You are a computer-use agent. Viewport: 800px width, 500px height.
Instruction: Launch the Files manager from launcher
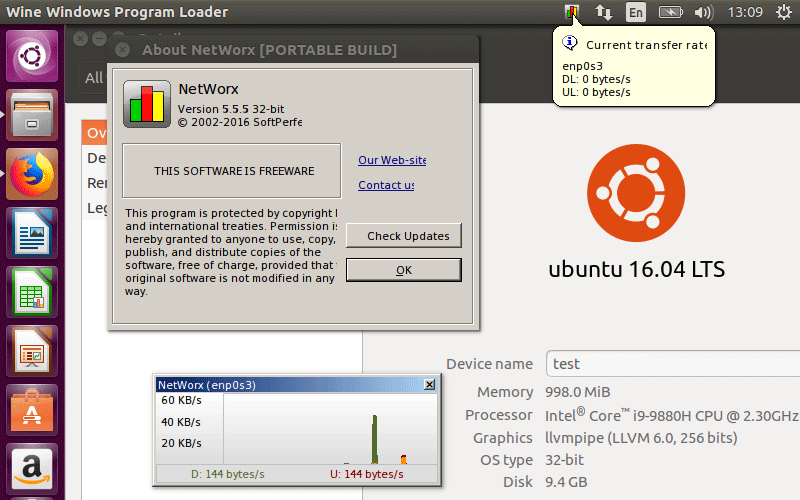(x=32, y=115)
